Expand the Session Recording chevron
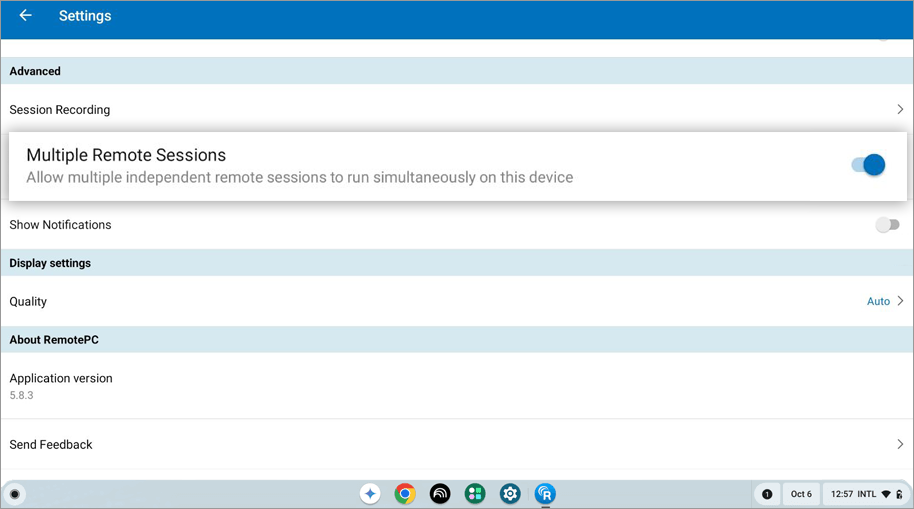This screenshot has width=914, height=509. [900, 110]
